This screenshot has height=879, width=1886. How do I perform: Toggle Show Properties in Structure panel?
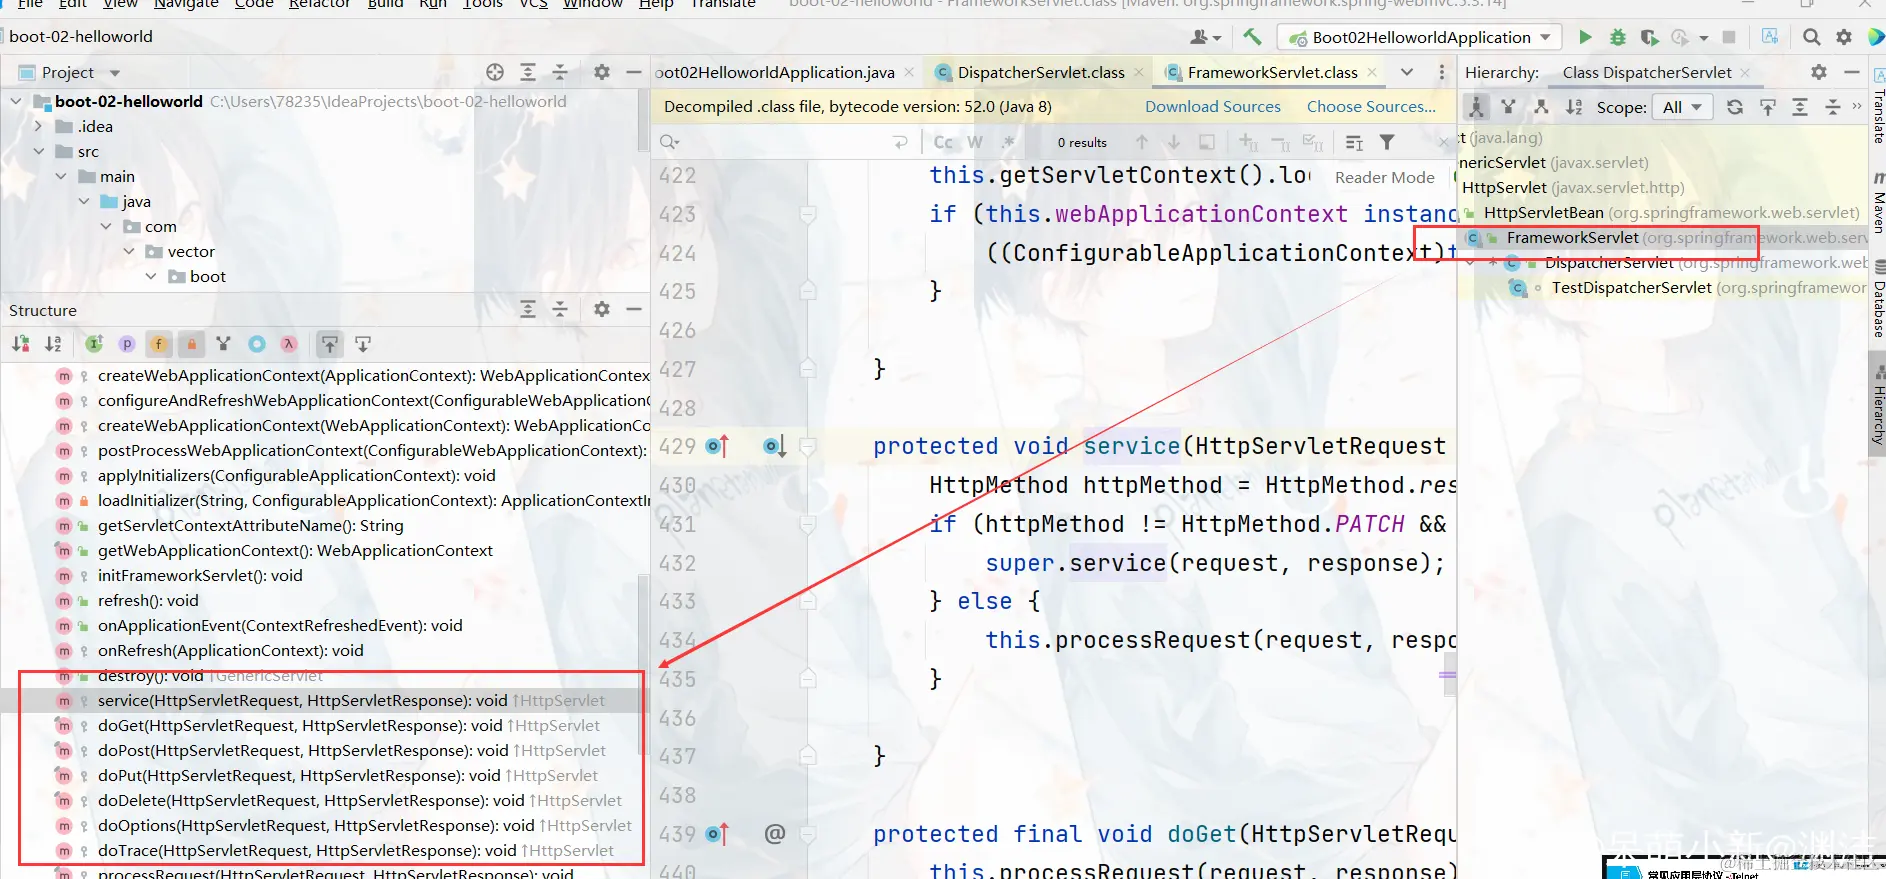tap(127, 344)
